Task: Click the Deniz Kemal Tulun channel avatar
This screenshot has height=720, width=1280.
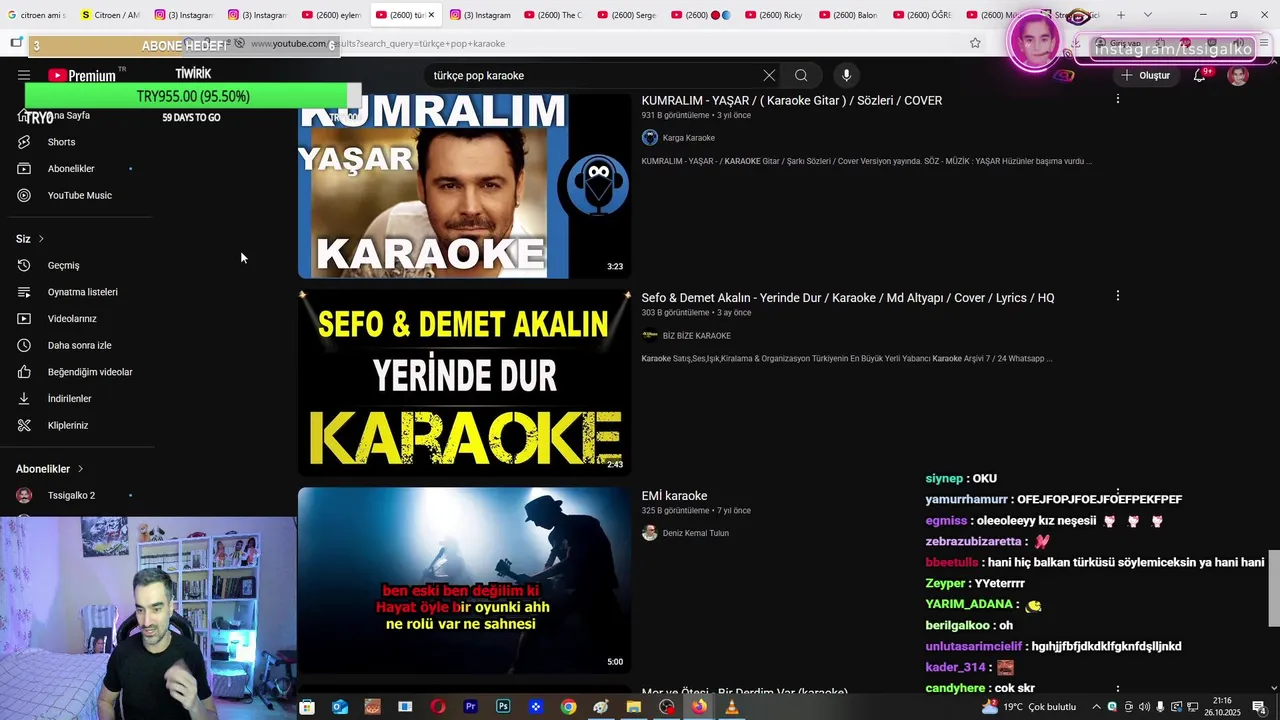Action: (x=650, y=533)
